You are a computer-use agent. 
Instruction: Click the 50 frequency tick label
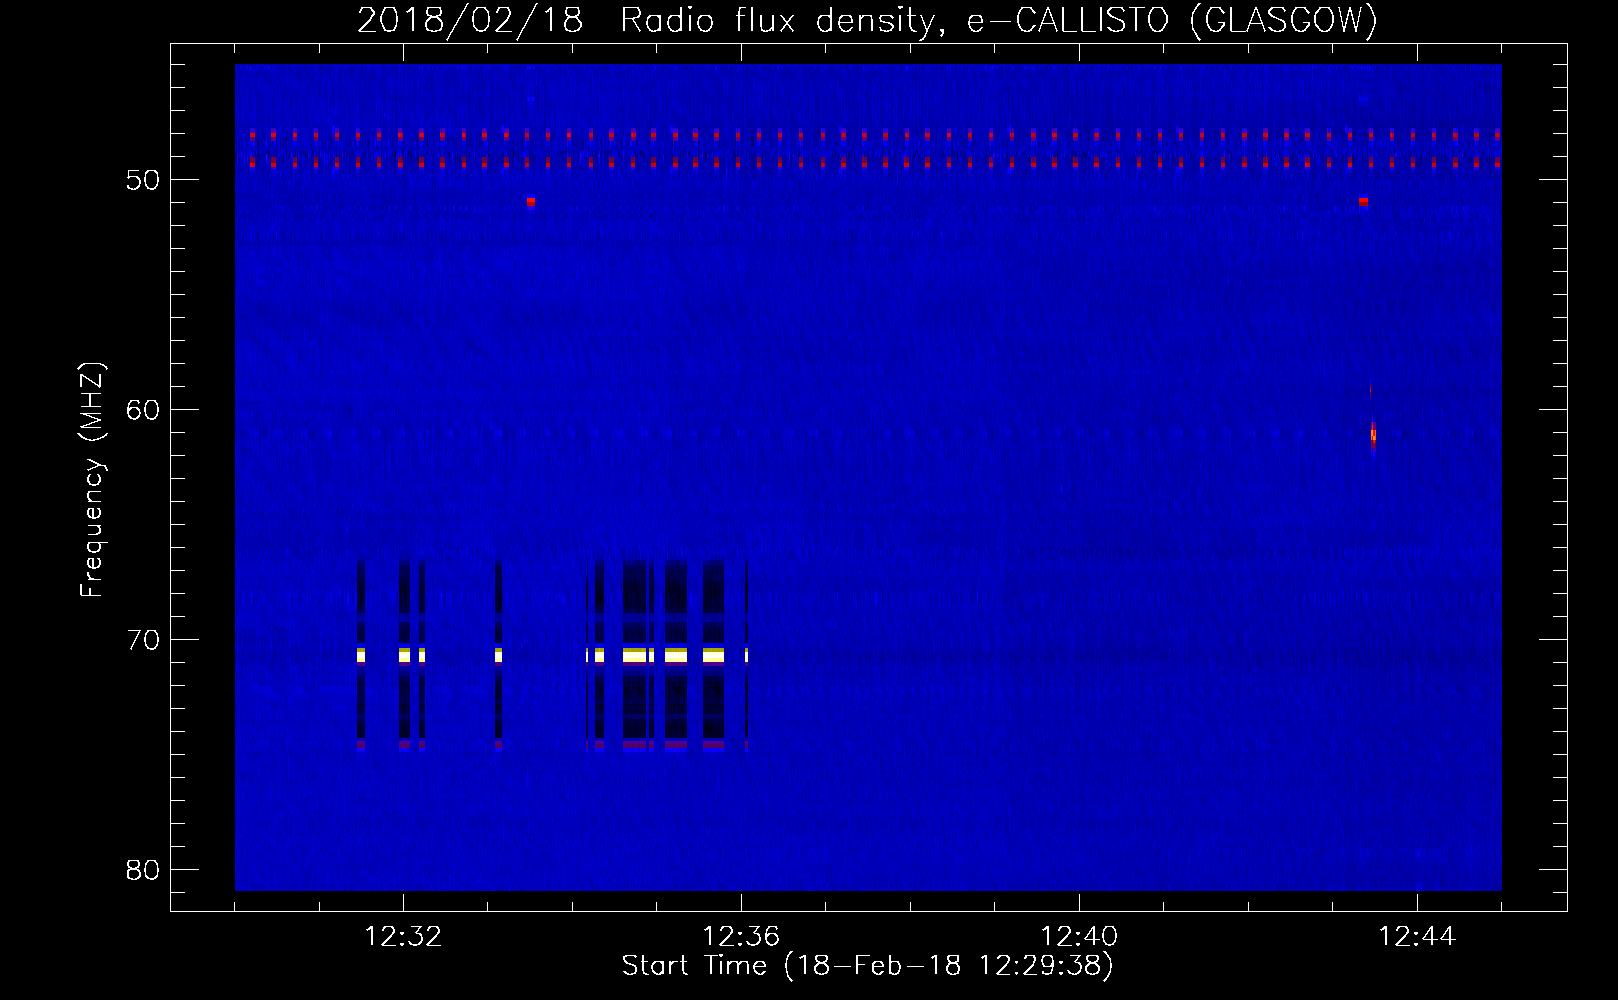pyautogui.click(x=143, y=180)
